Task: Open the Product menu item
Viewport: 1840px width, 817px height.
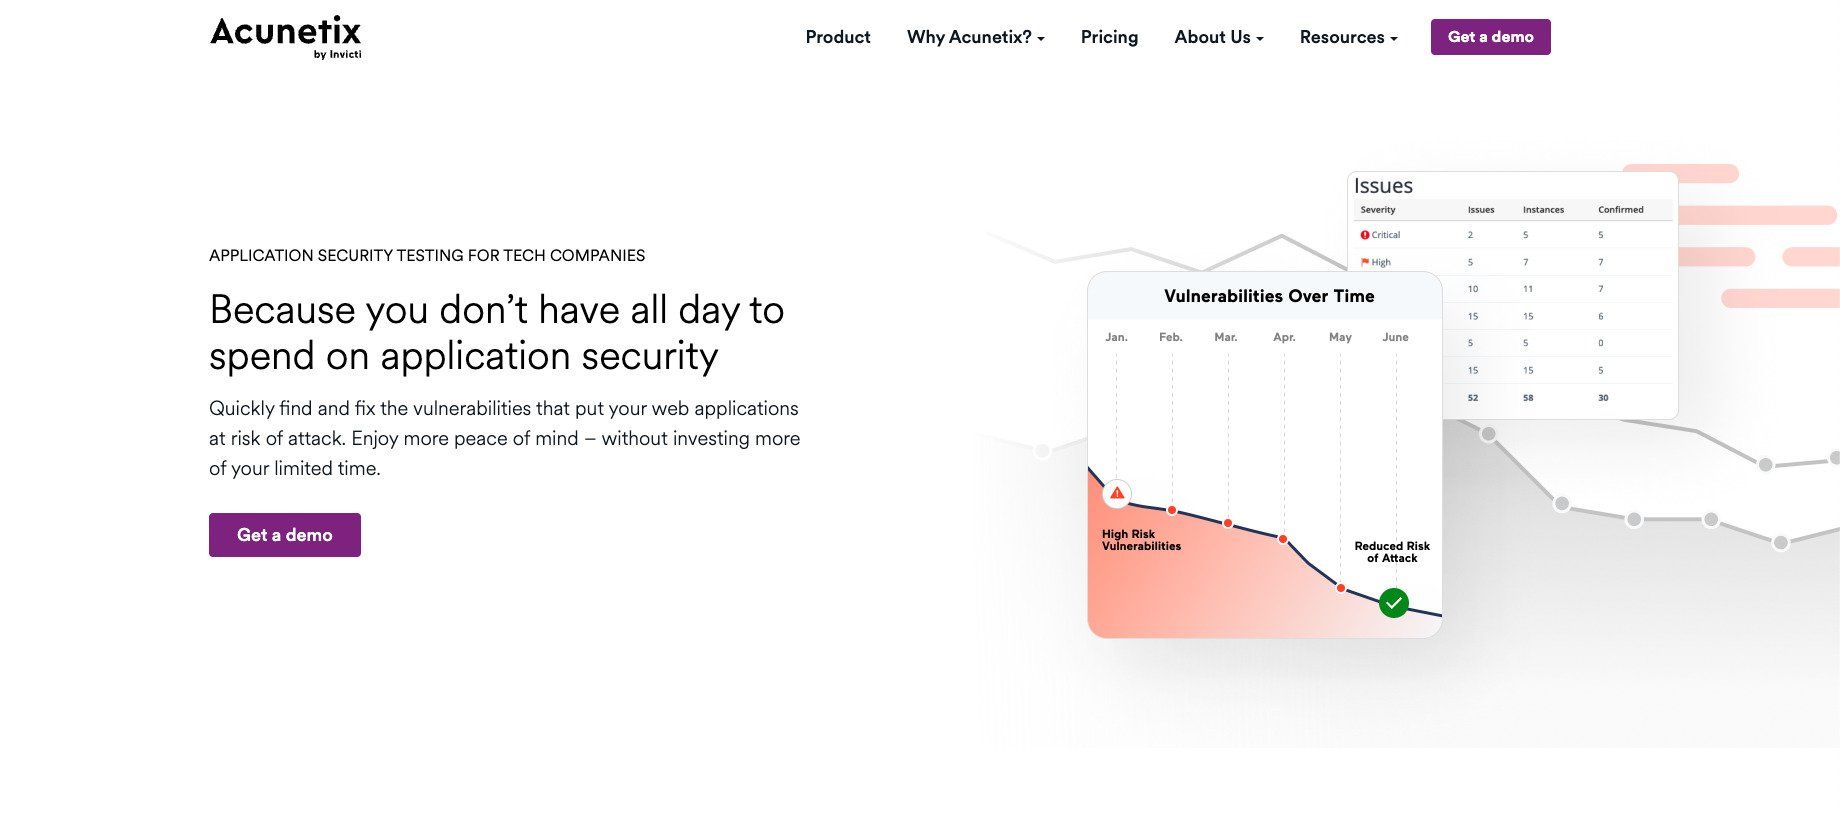Action: pyautogui.click(x=838, y=37)
